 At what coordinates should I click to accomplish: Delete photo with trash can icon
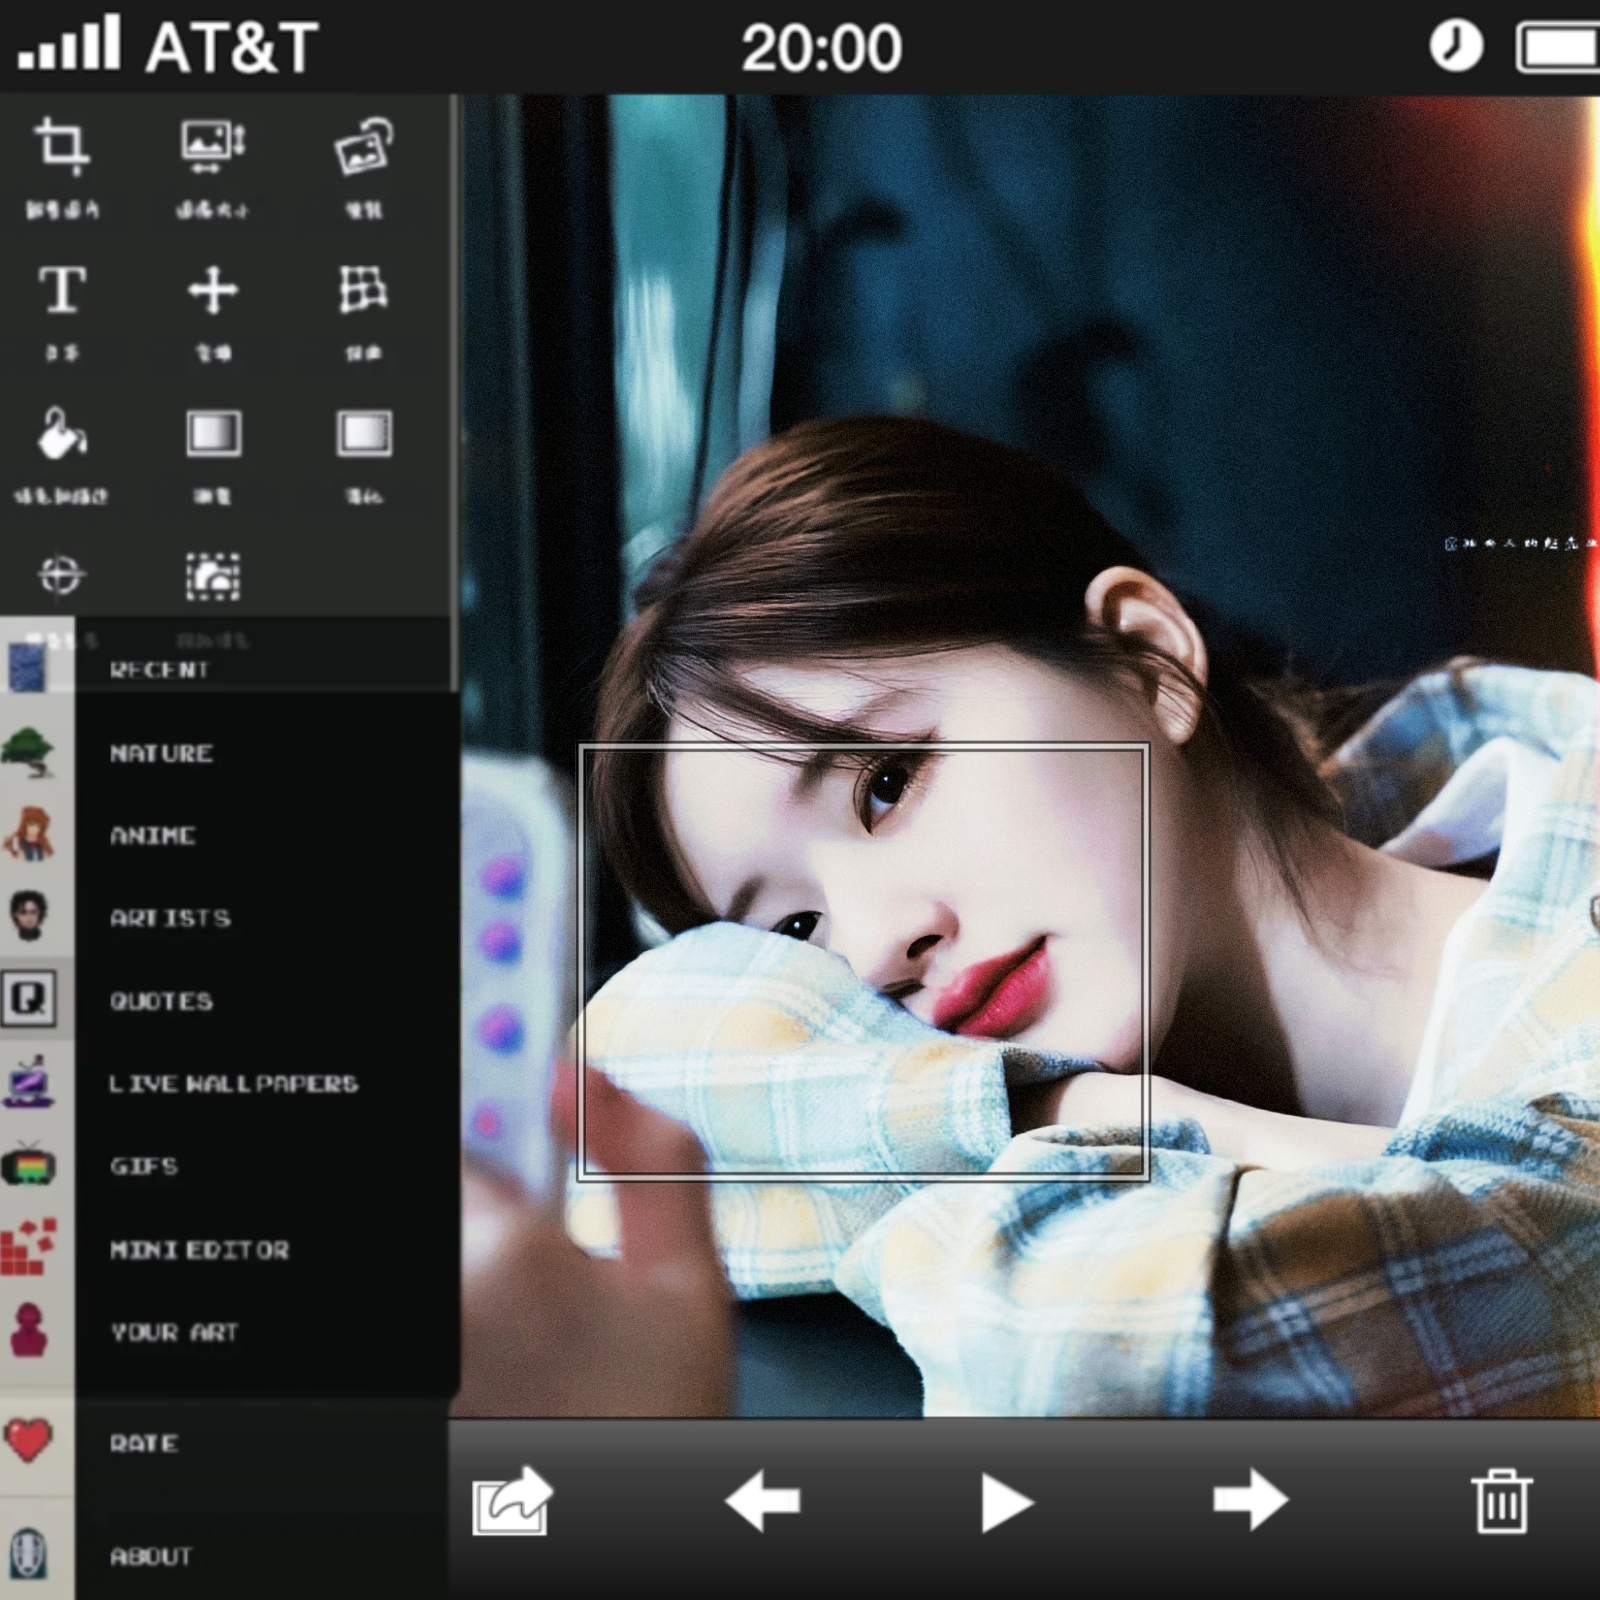click(x=1501, y=1501)
